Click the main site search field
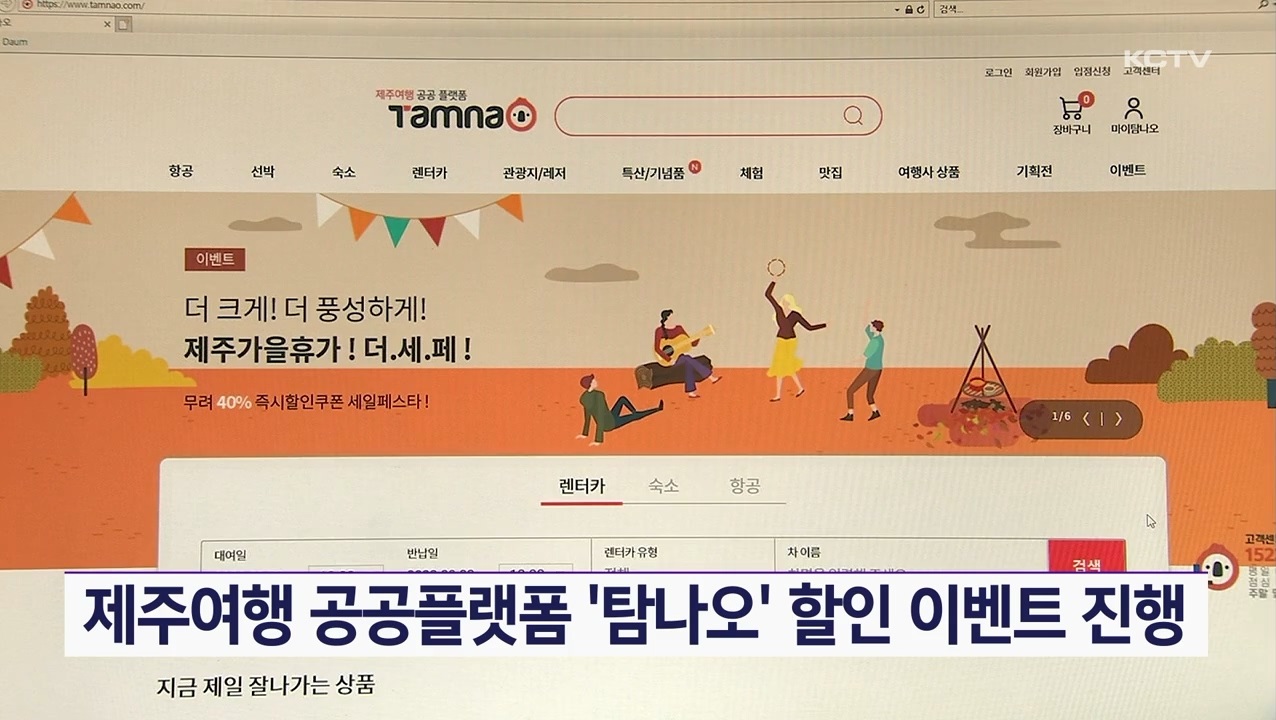Screen dimensions: 1276x720 (x=700, y=116)
